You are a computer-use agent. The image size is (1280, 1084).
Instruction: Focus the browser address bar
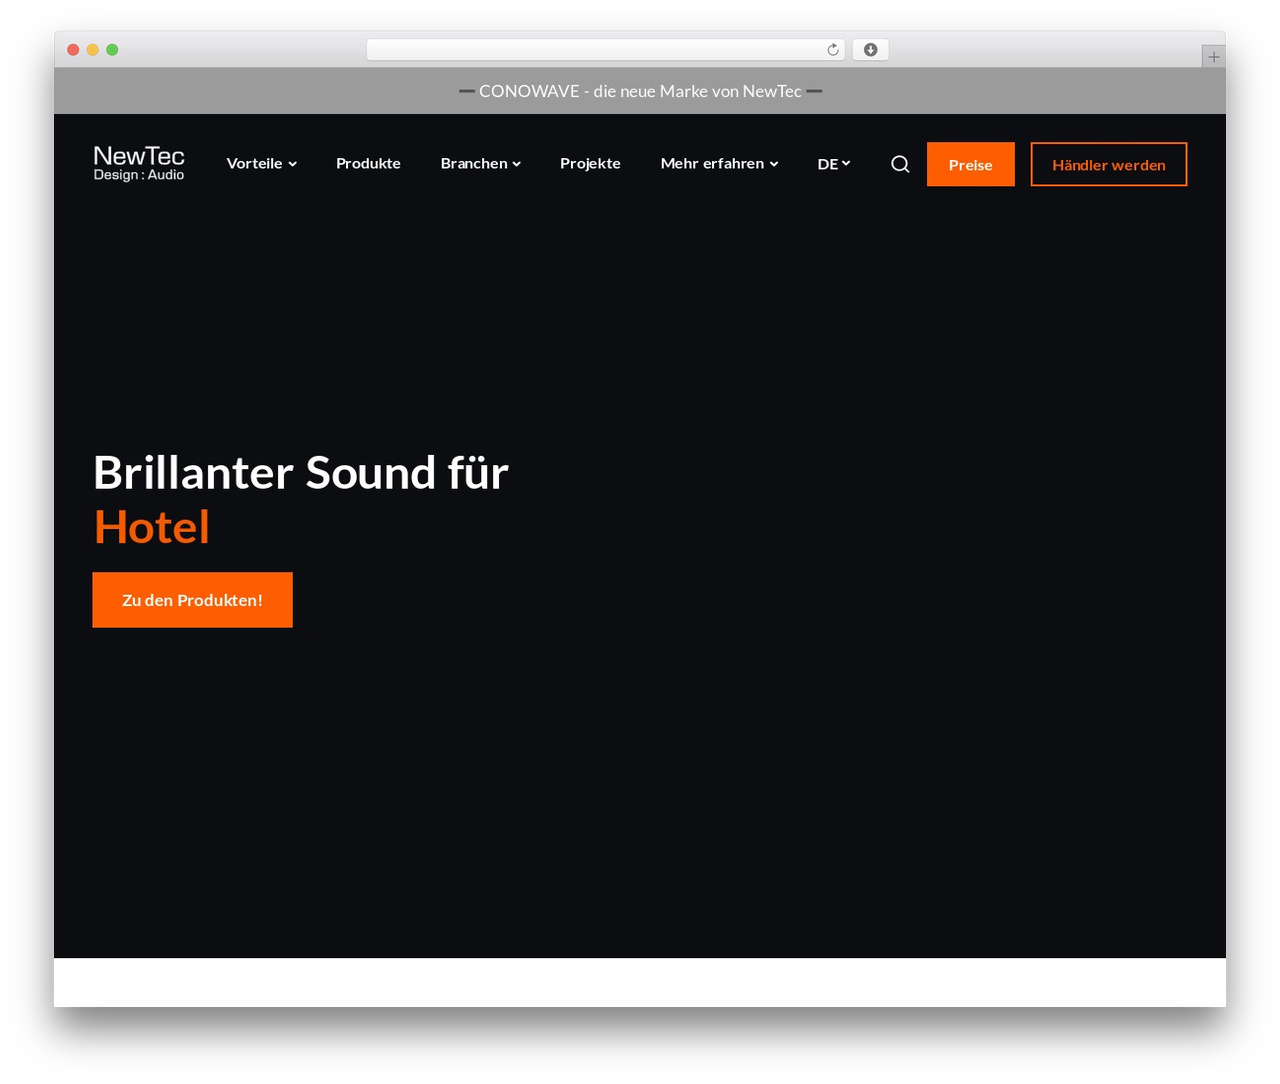[x=605, y=50]
